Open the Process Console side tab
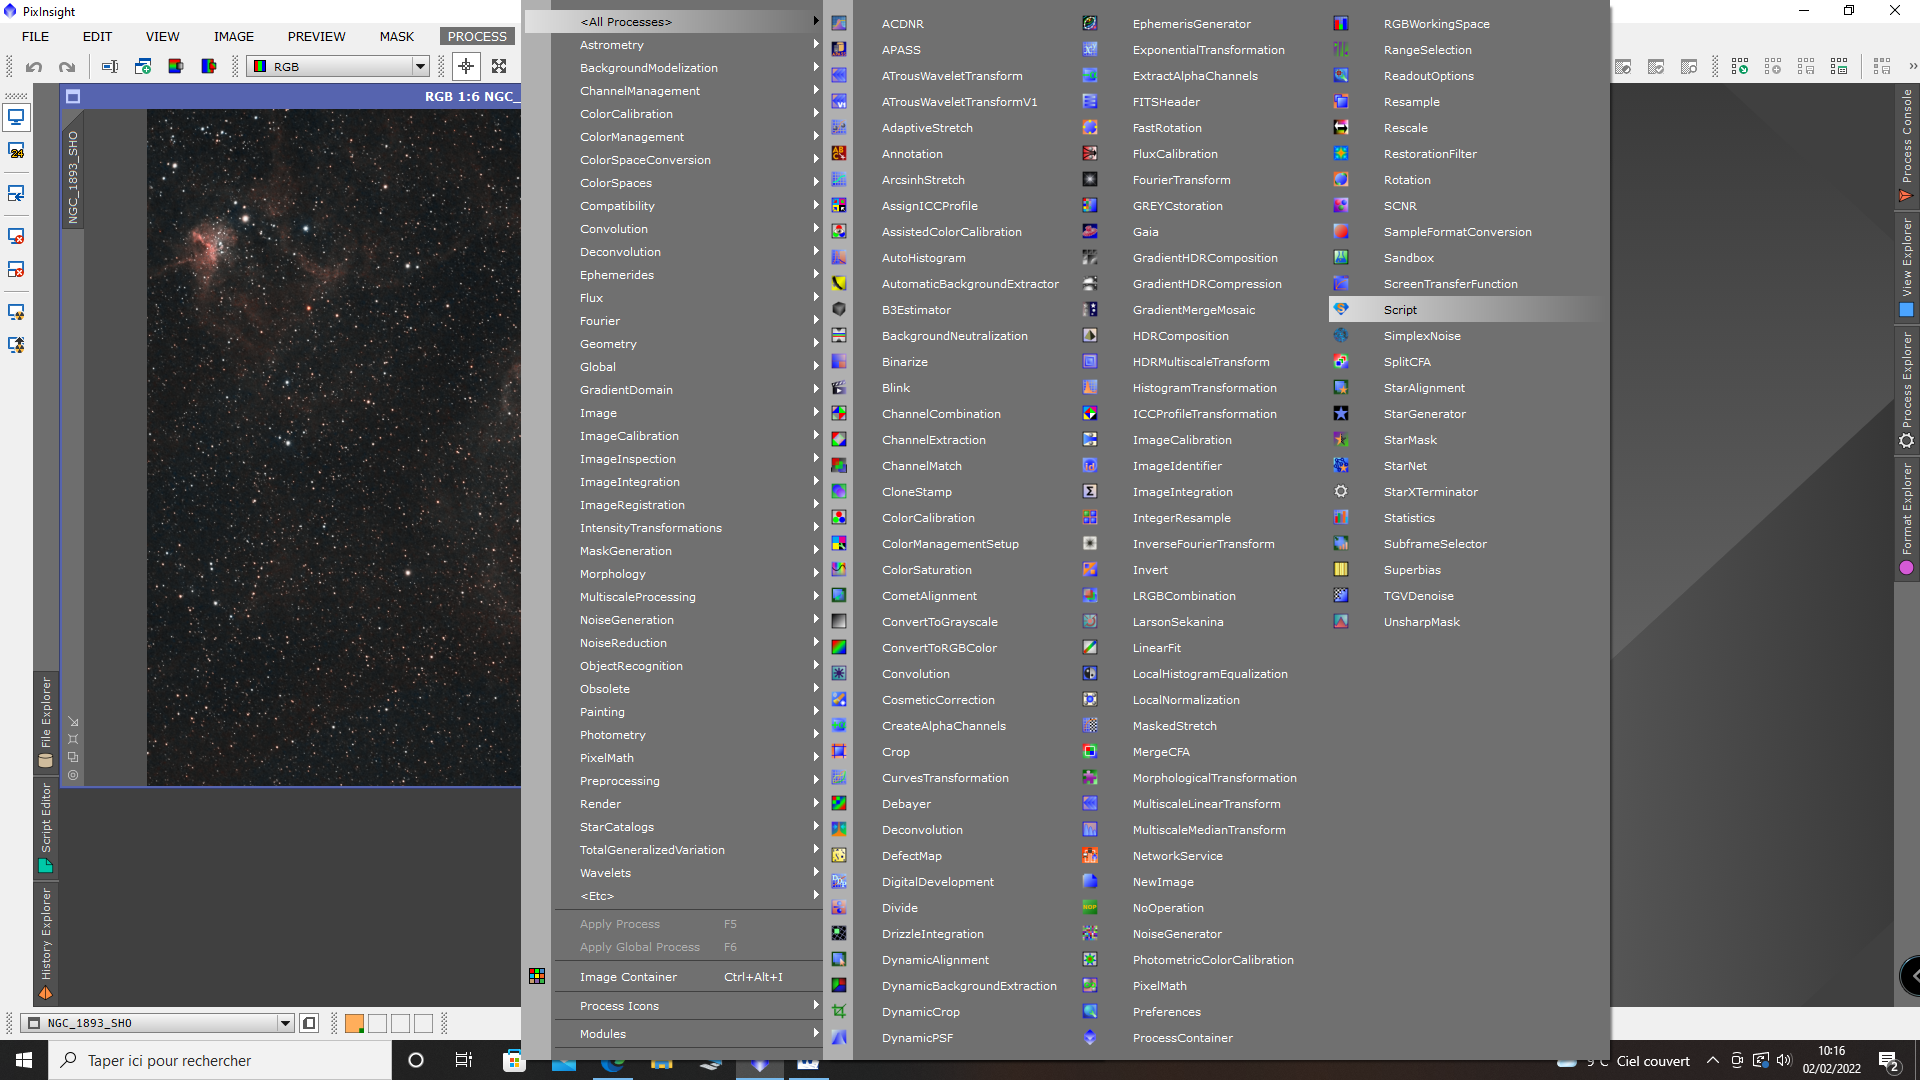The width and height of the screenshot is (1920, 1080). click(x=1906, y=145)
